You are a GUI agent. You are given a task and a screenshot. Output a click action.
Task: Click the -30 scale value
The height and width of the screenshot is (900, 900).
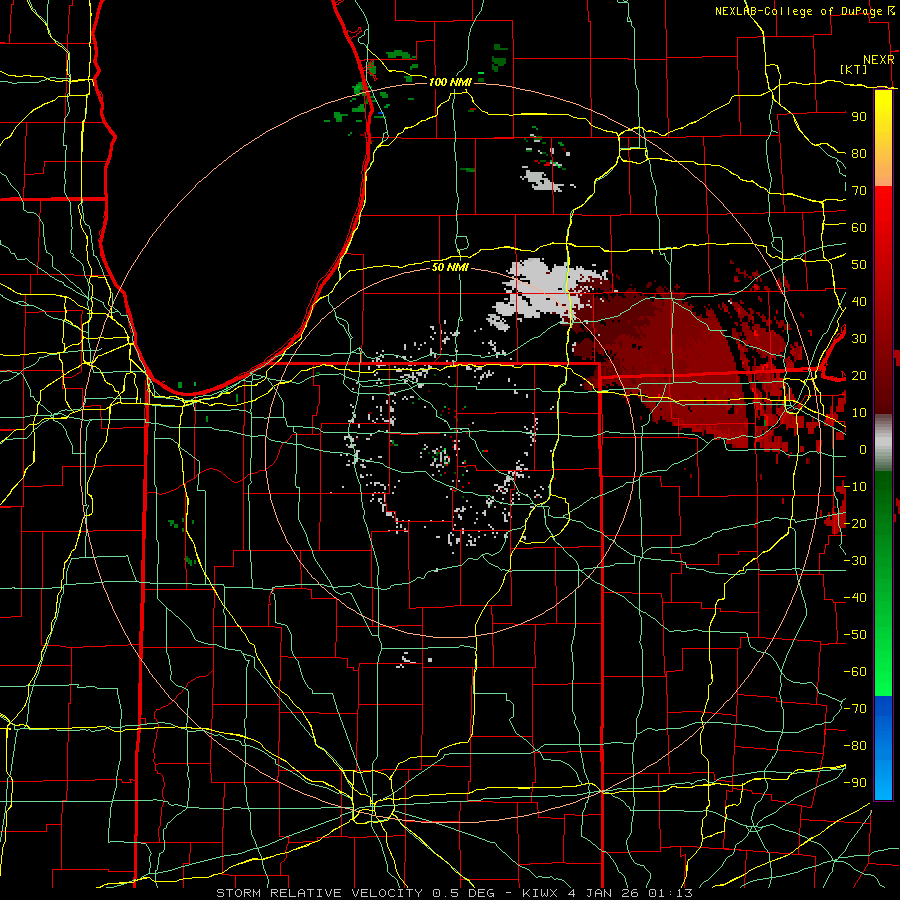pos(856,561)
